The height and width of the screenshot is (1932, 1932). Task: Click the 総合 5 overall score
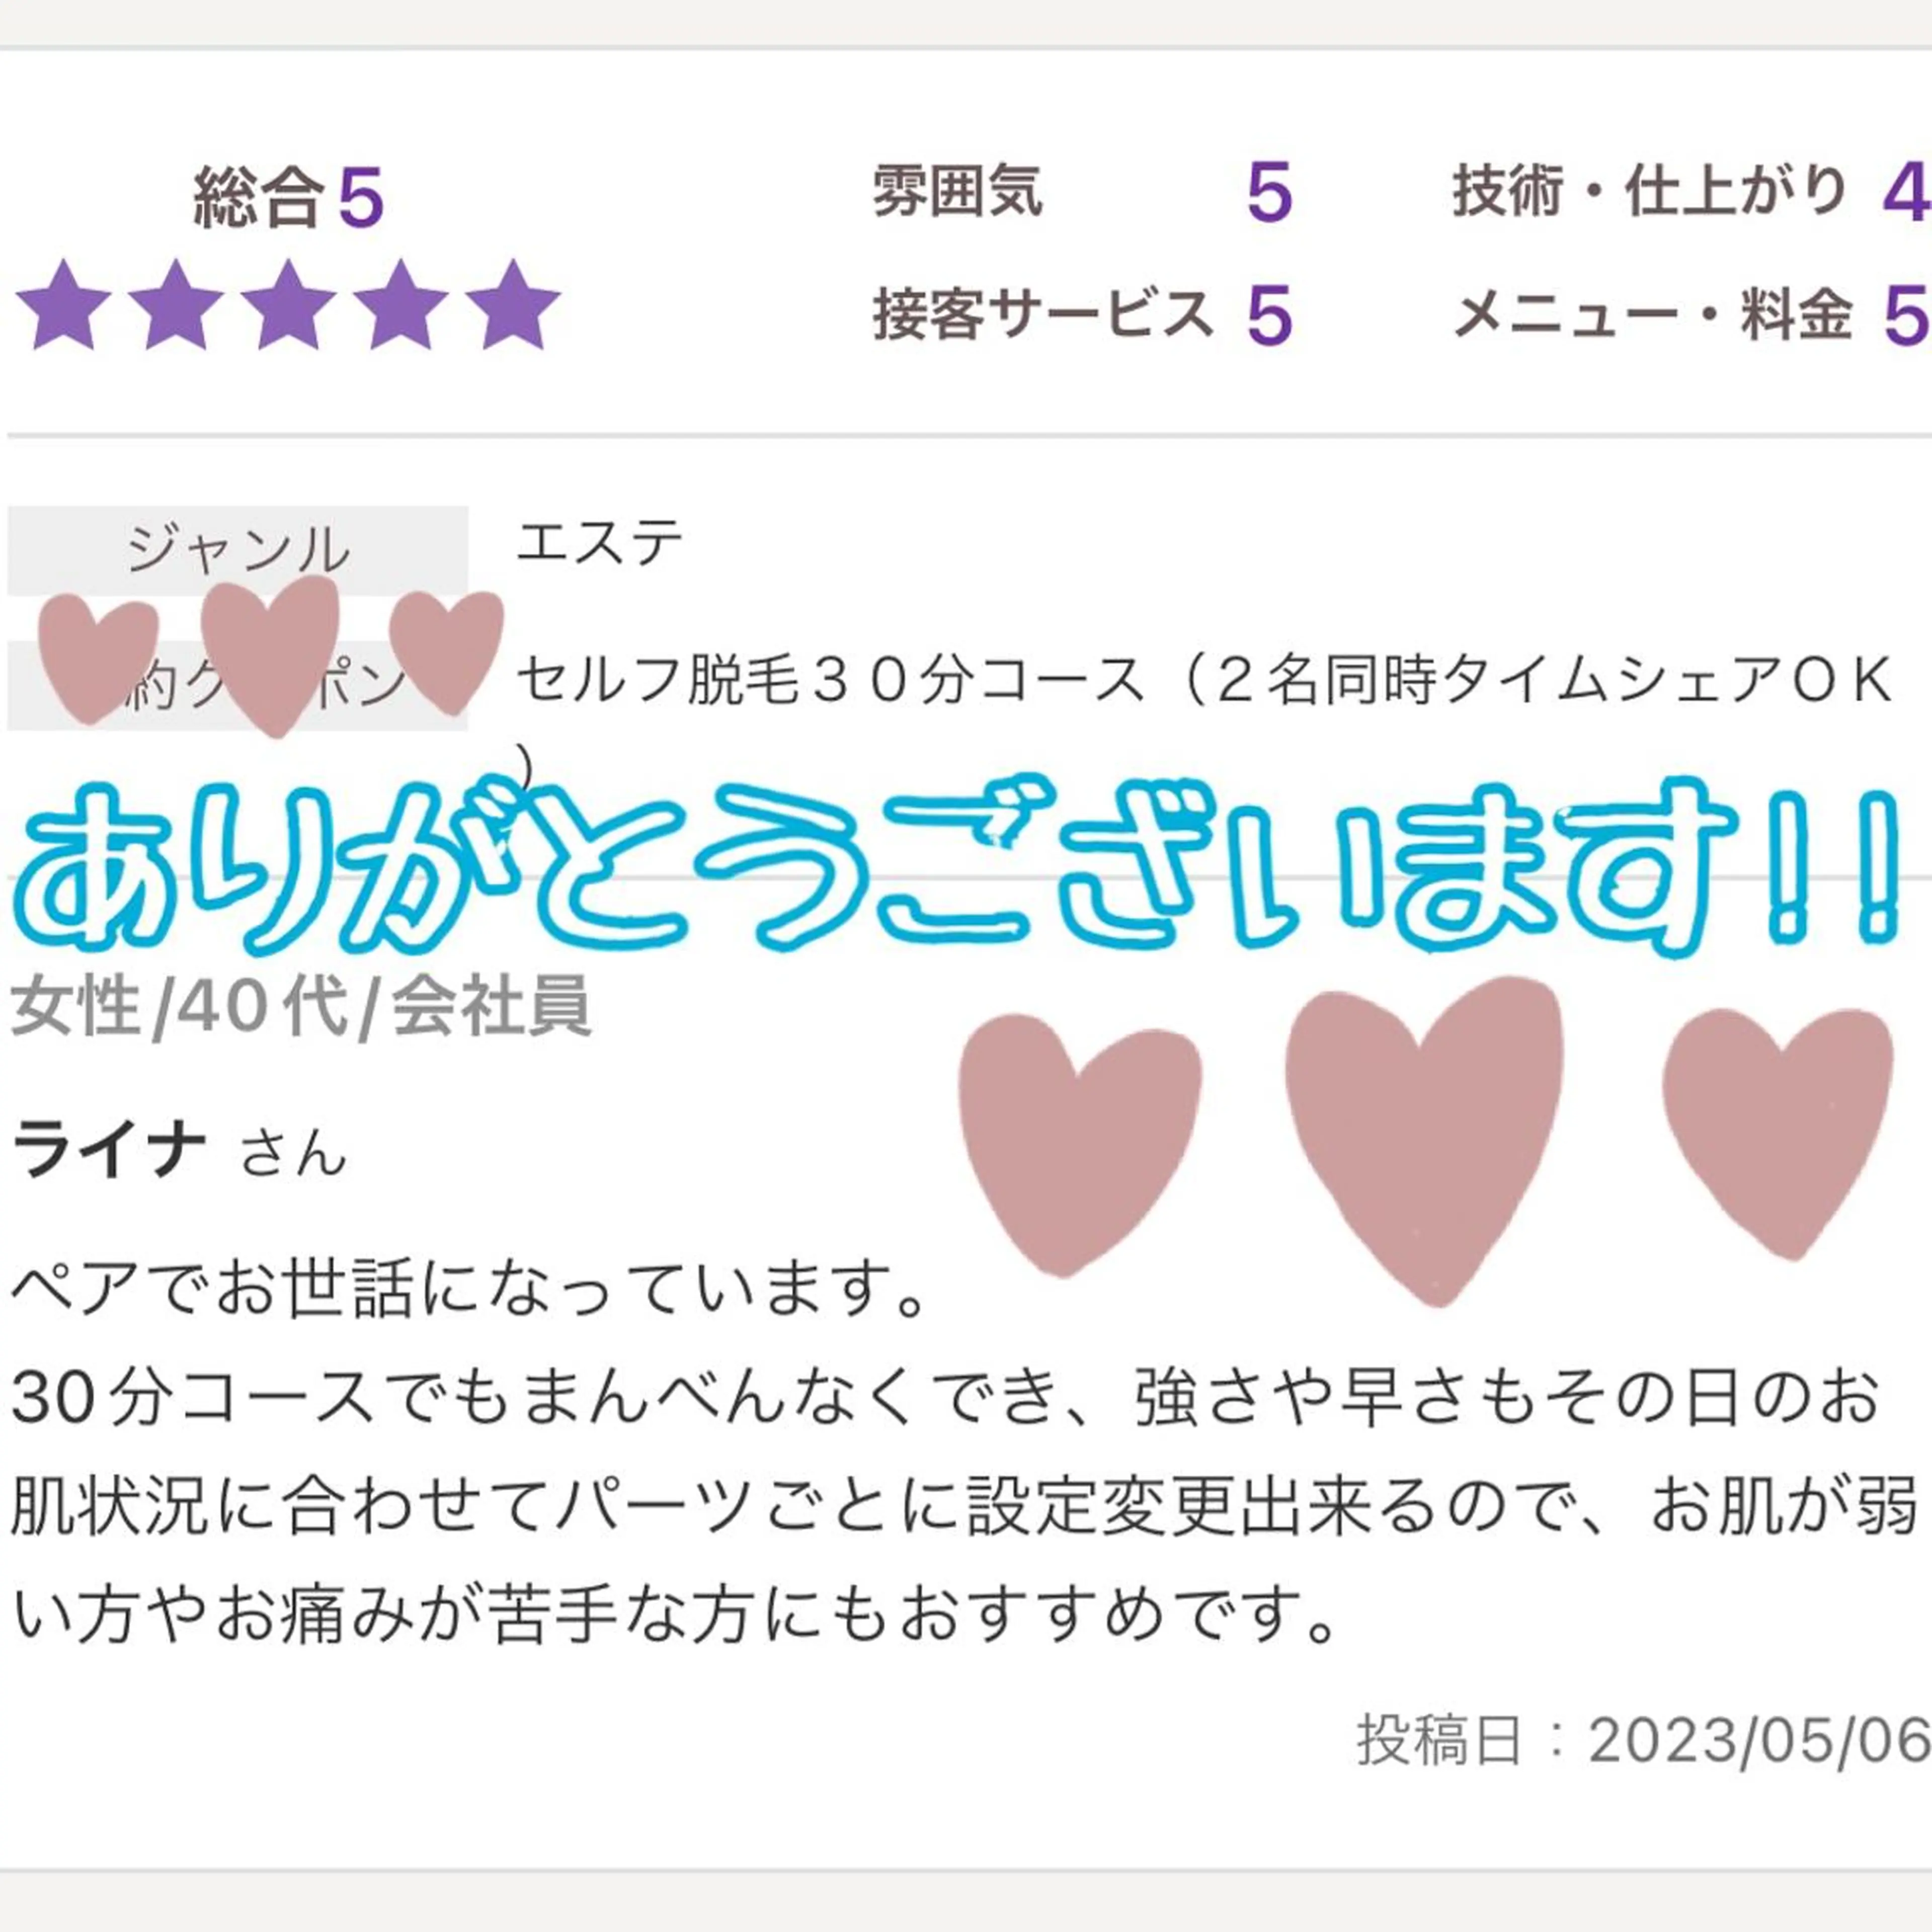click(x=289, y=196)
